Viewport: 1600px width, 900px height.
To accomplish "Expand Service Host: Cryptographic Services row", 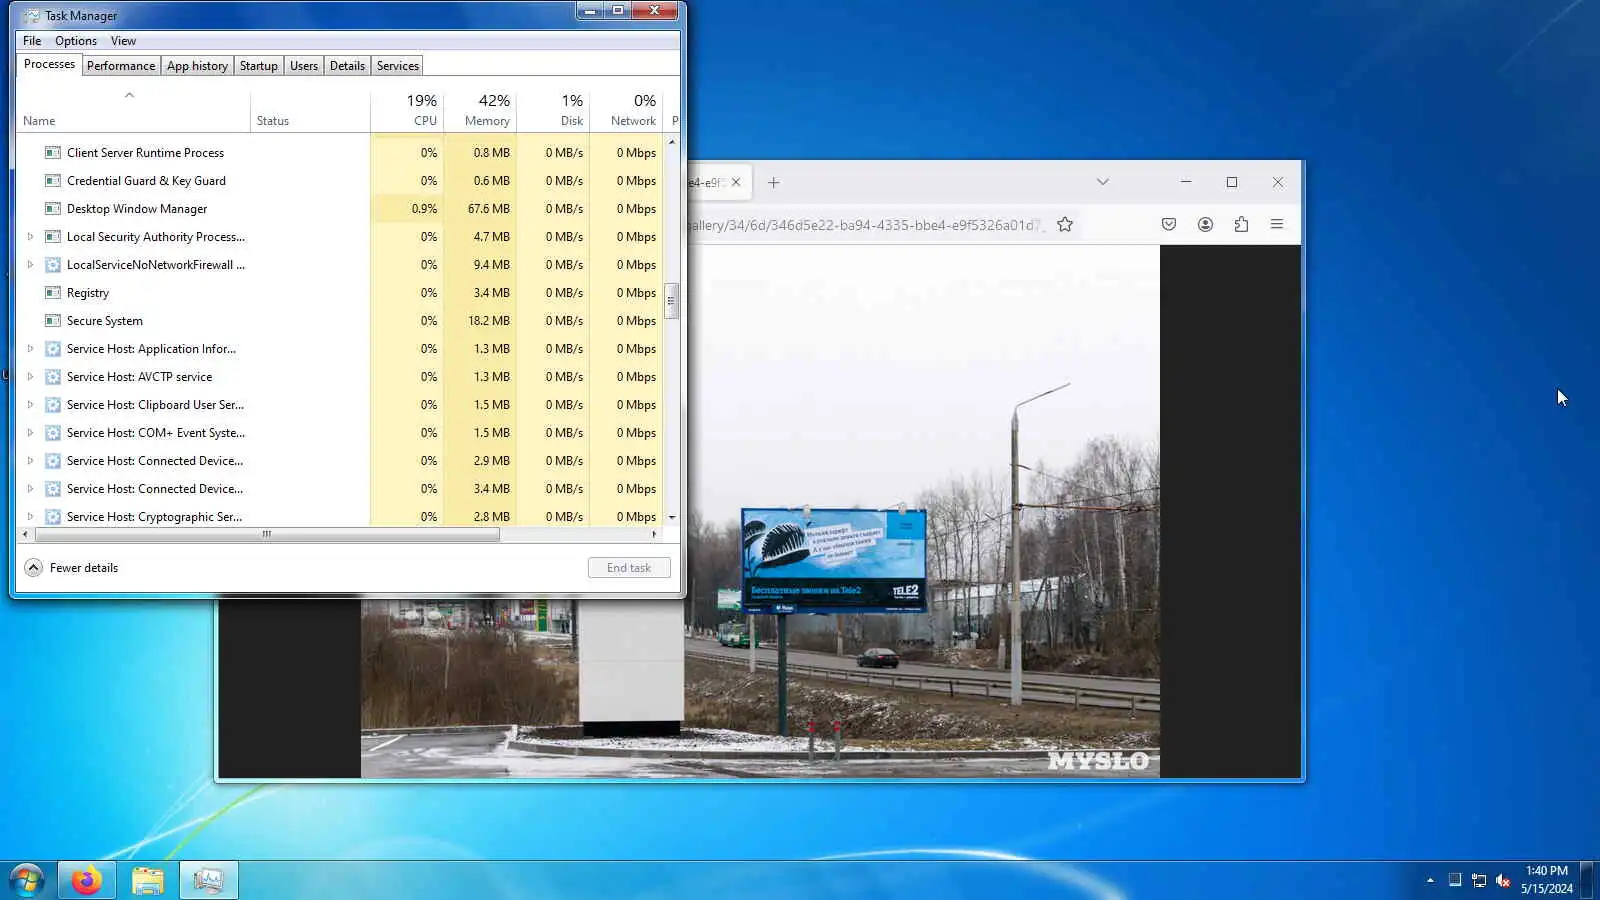I will click(30, 517).
